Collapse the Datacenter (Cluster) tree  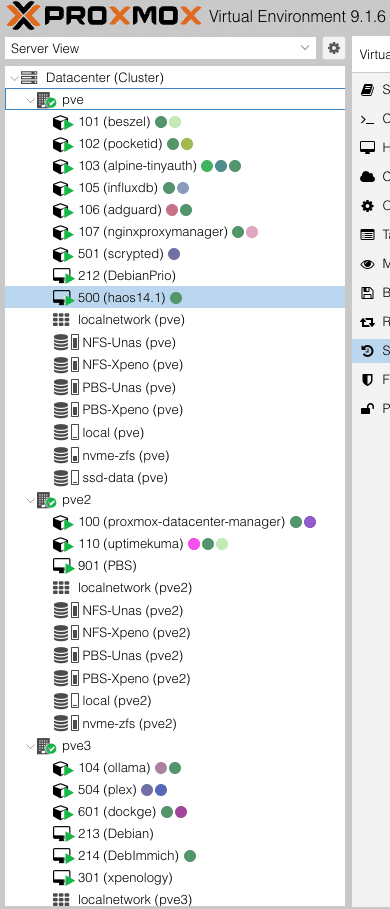coord(14,77)
